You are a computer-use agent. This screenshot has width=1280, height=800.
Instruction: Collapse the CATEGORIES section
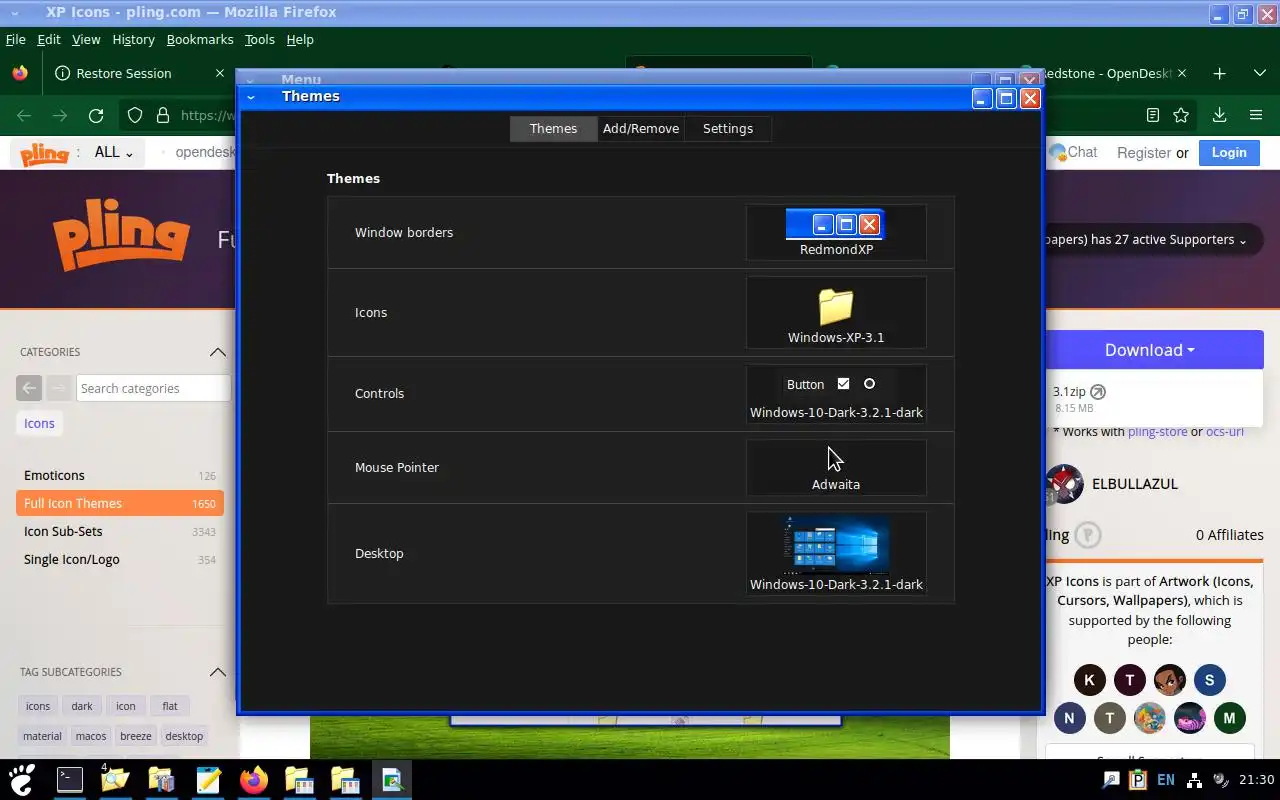point(217,352)
